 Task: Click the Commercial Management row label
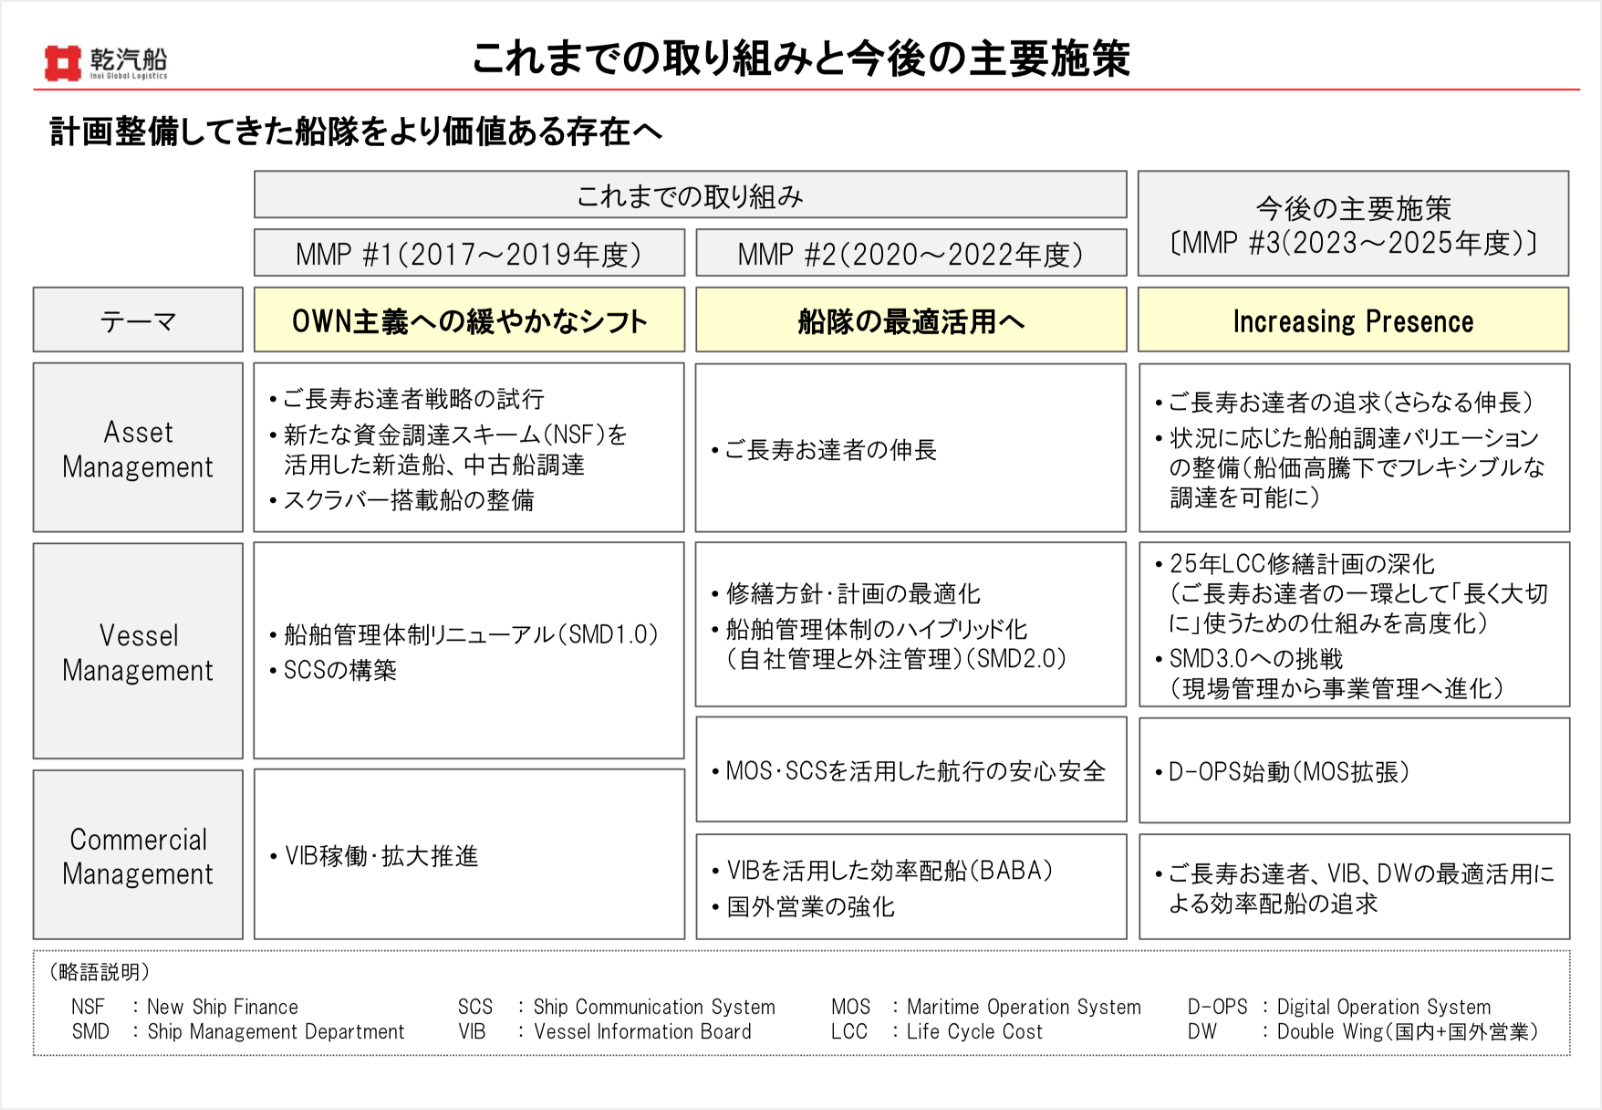138,855
